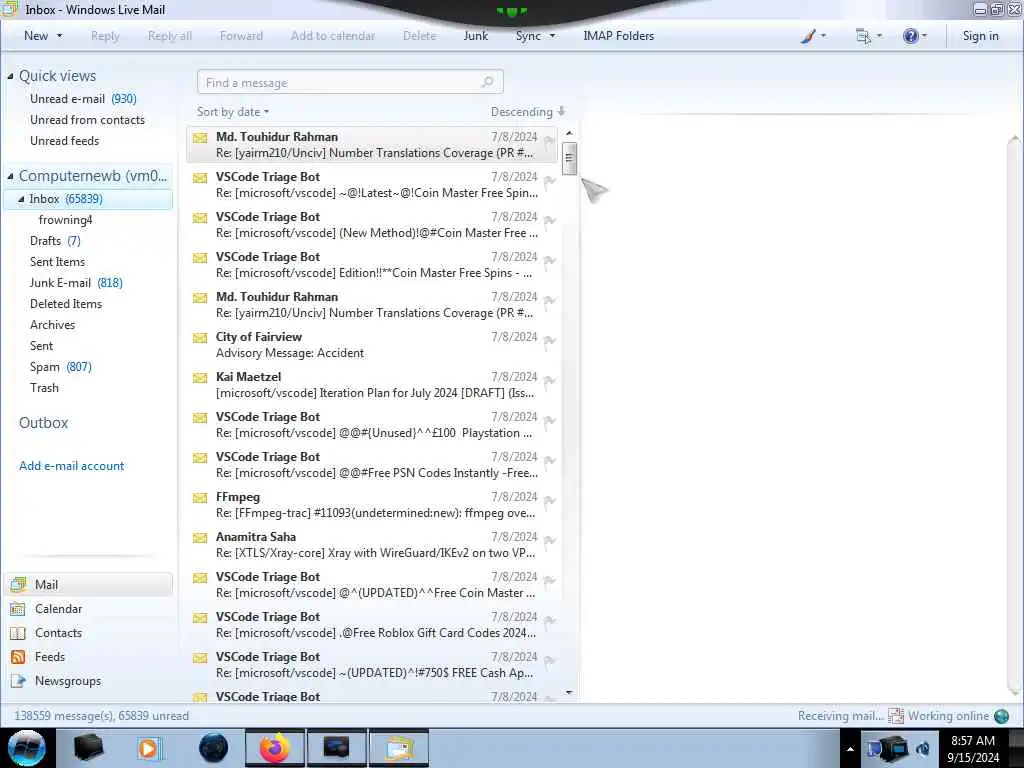This screenshot has width=1024, height=768.
Task: Select the frowning4 subfolder
Action: tap(65, 220)
